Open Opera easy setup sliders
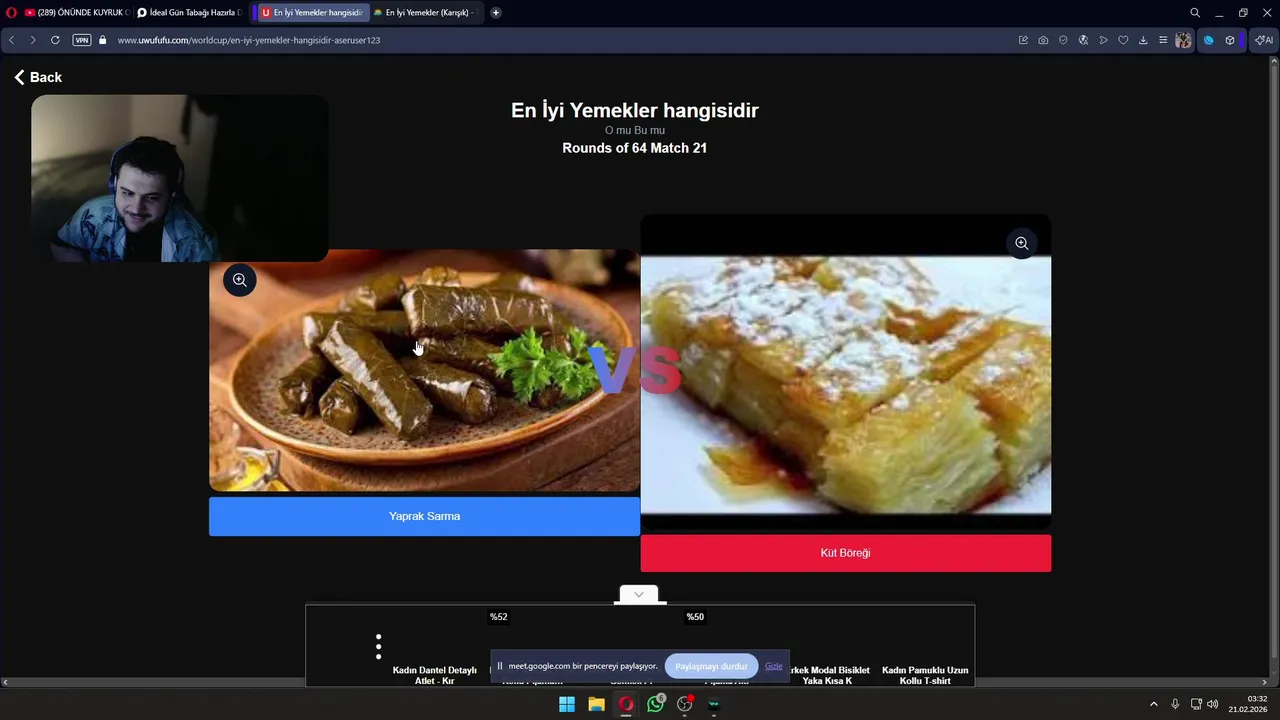Screen dimensions: 1280x720 click(1163, 40)
